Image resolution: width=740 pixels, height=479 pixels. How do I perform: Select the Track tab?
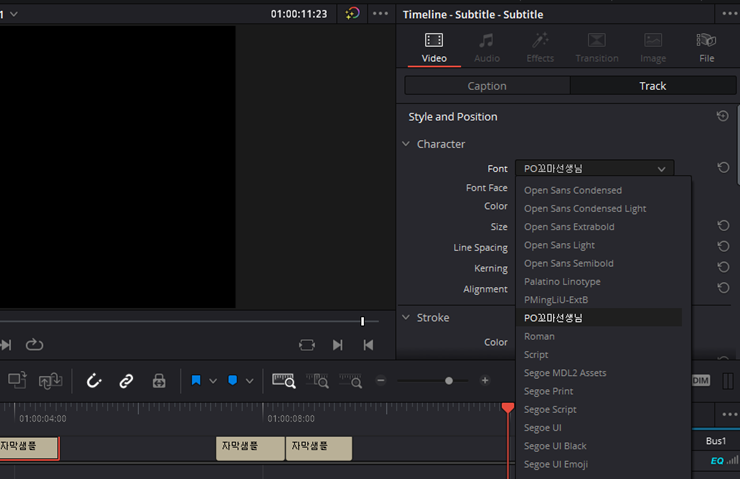[x=653, y=86]
